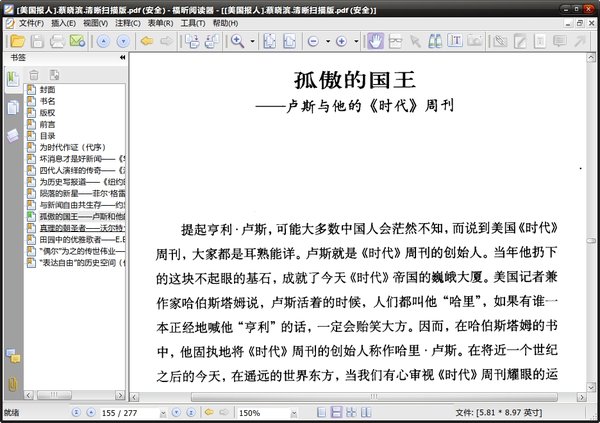
Task: Select the 为时代作证（代序） bookmark
Action: point(73,147)
